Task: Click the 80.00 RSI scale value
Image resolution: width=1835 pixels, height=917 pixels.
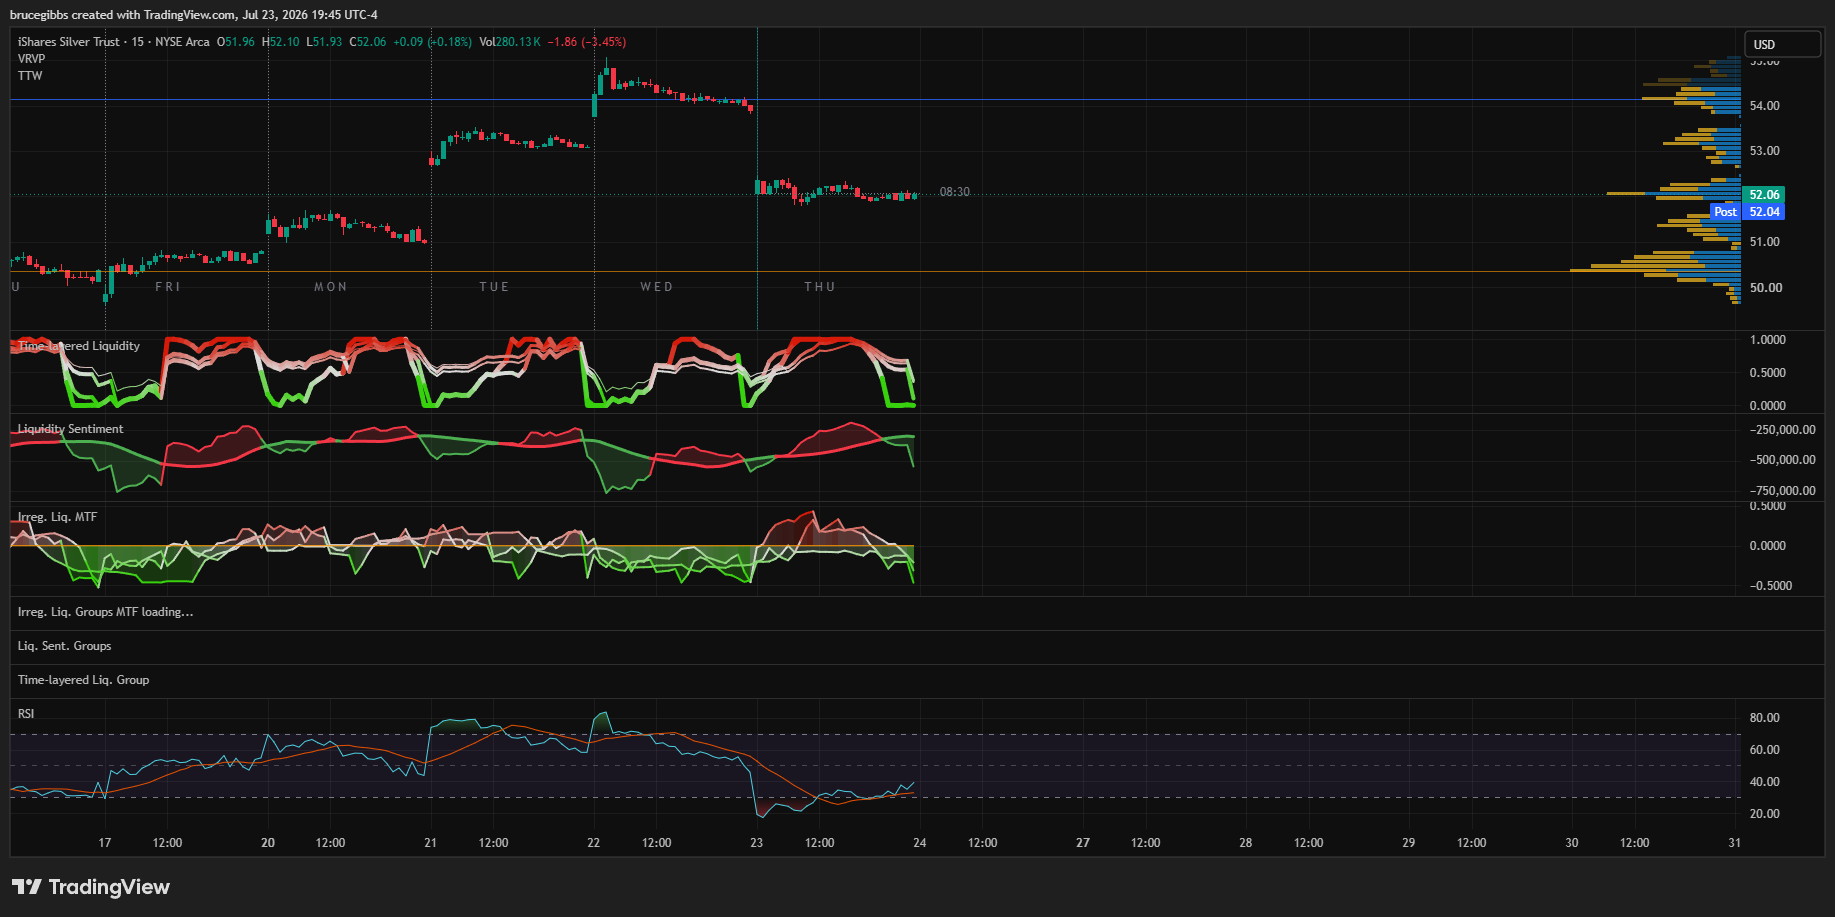Action: [x=1765, y=718]
